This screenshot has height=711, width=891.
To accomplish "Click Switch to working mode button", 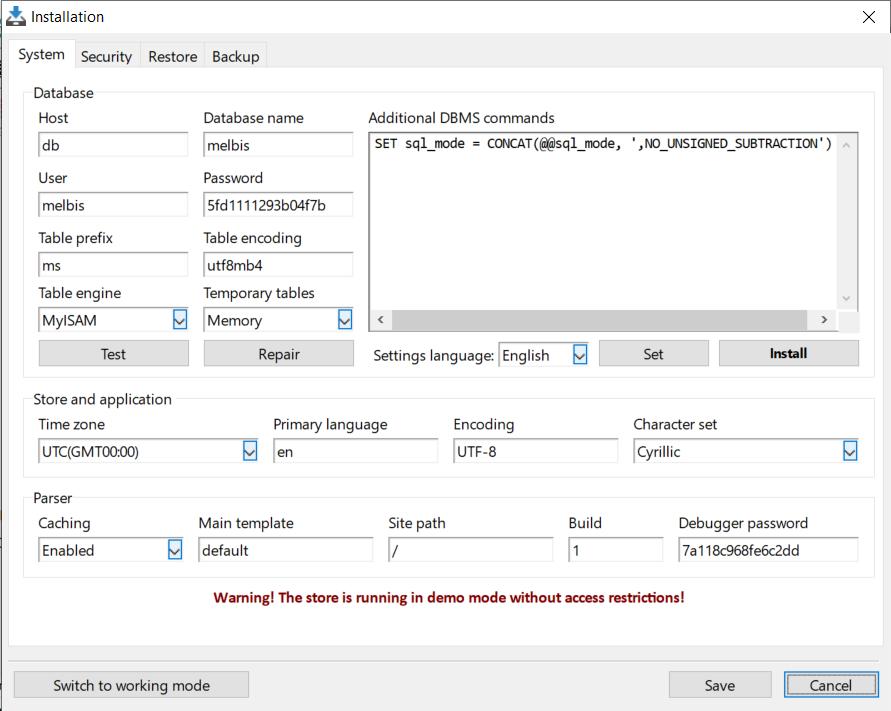I will coord(131,685).
